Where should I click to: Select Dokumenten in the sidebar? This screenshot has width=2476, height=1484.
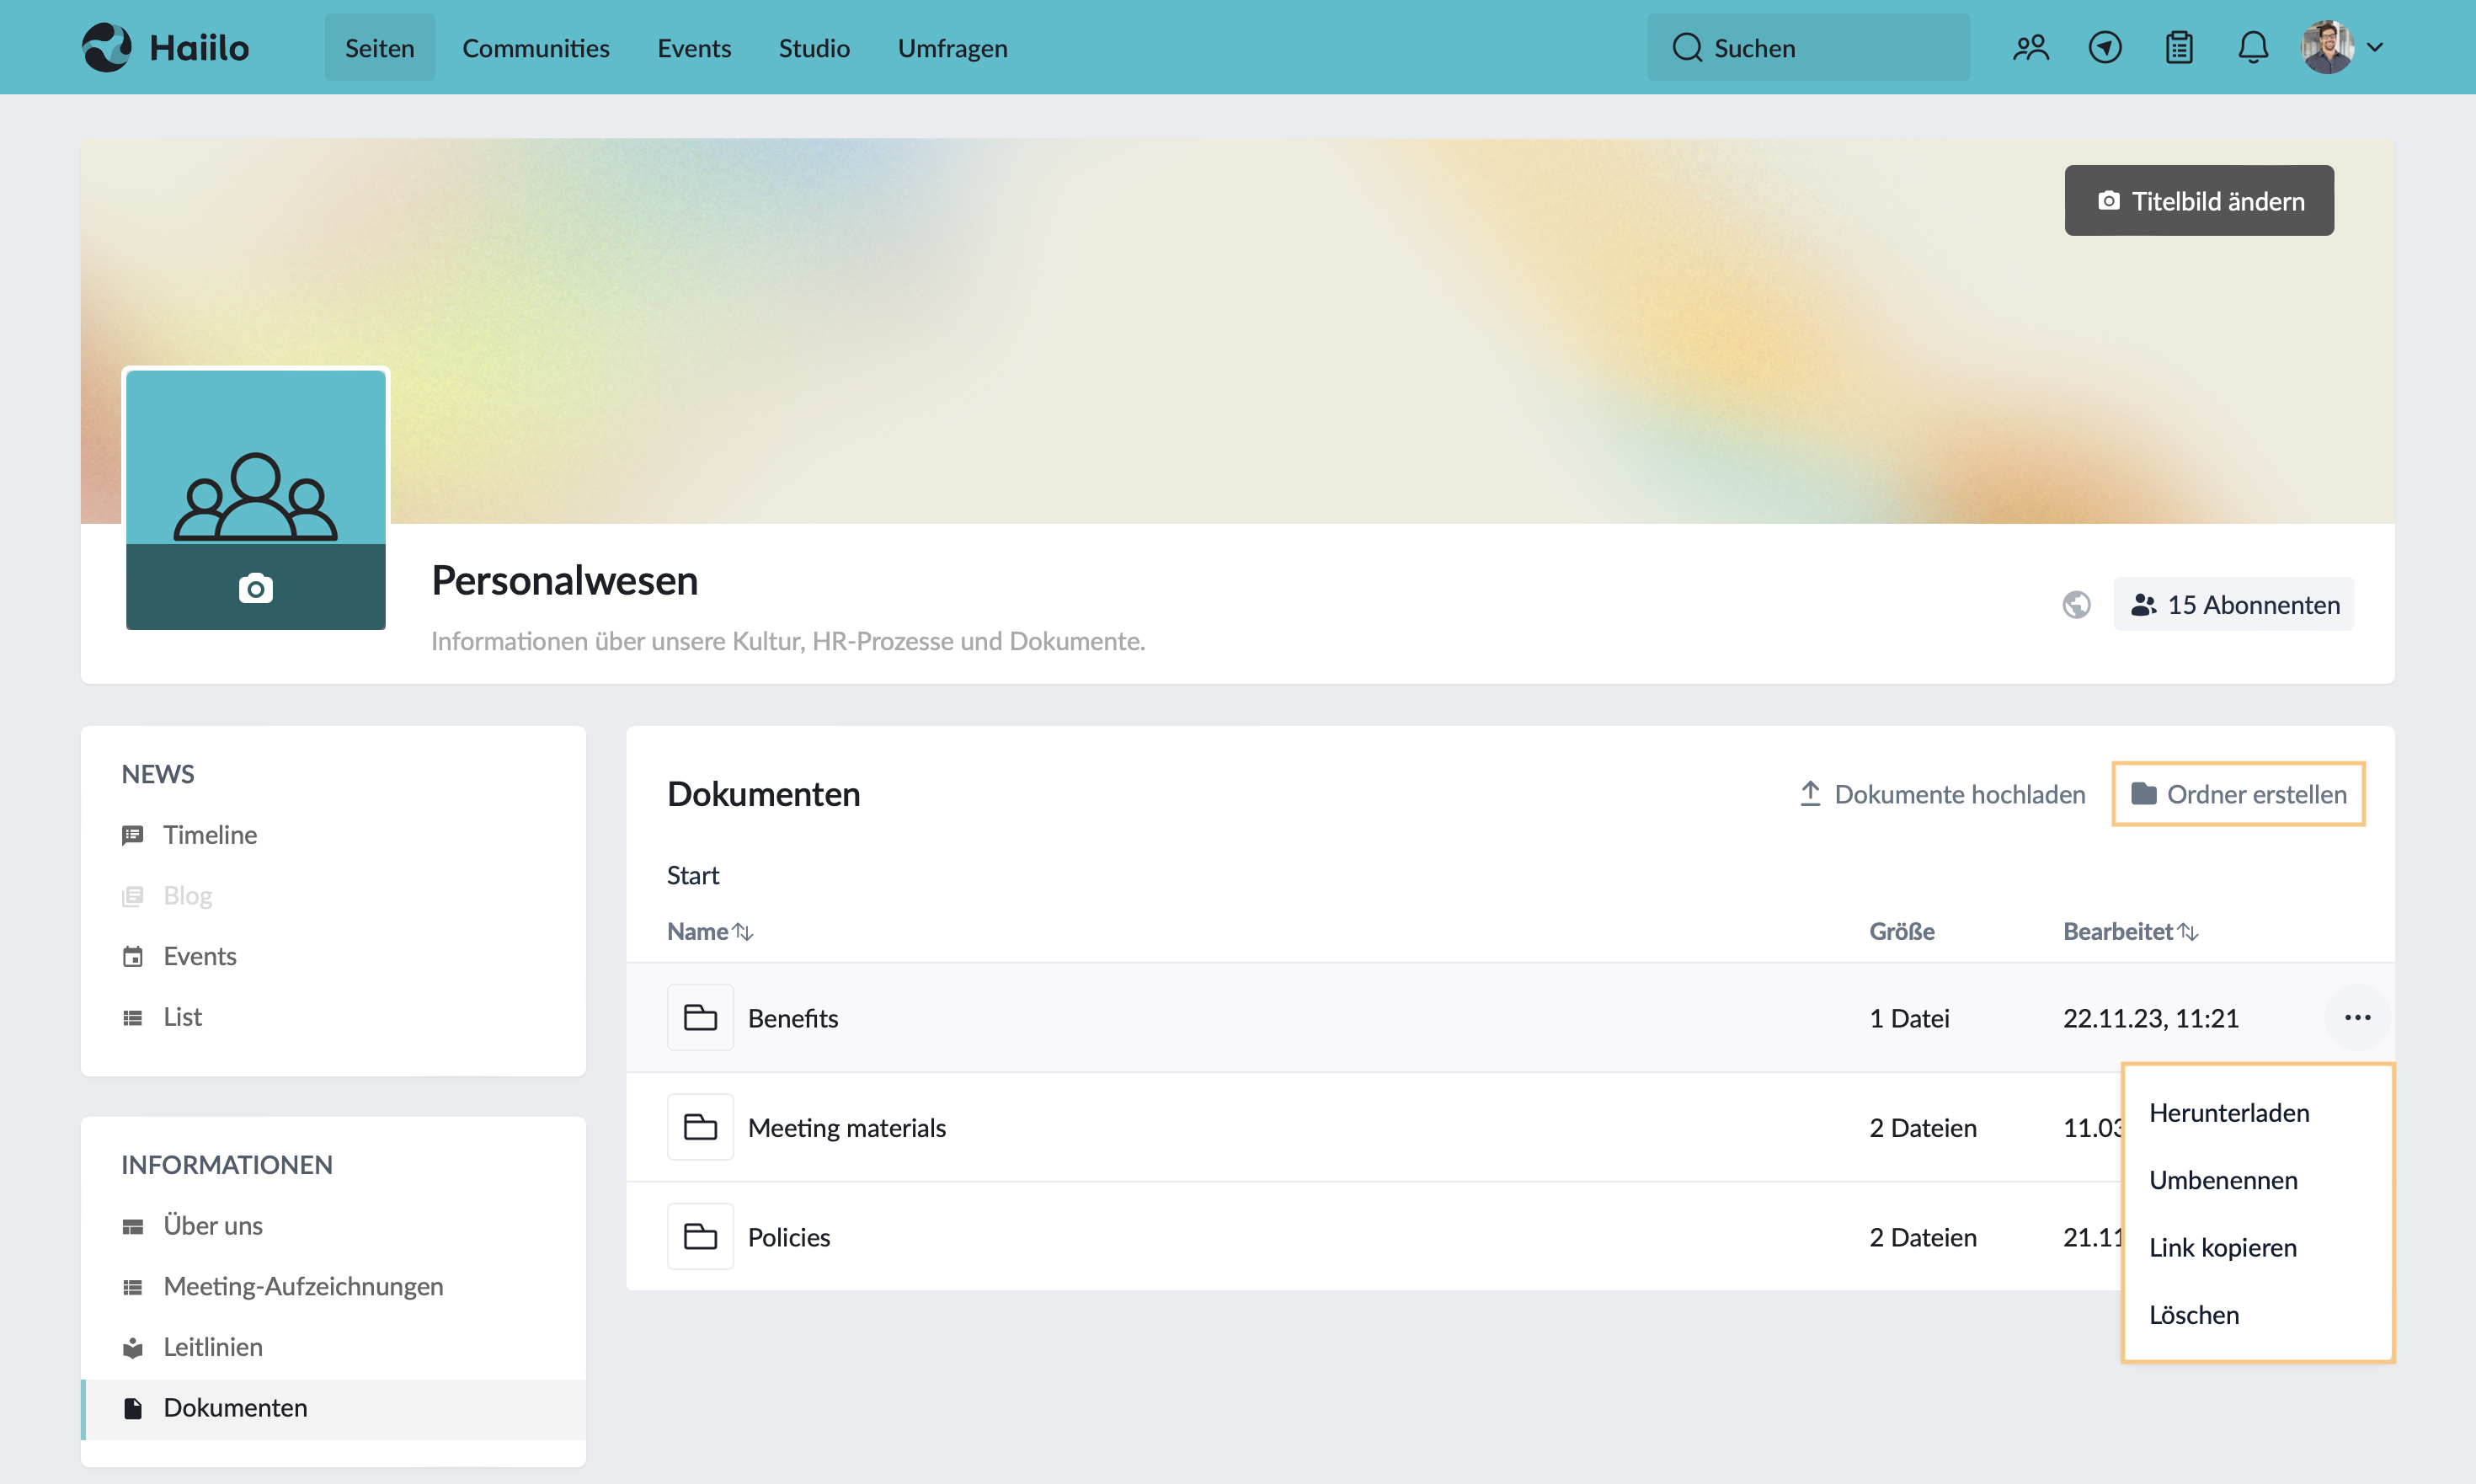(x=333, y=1408)
